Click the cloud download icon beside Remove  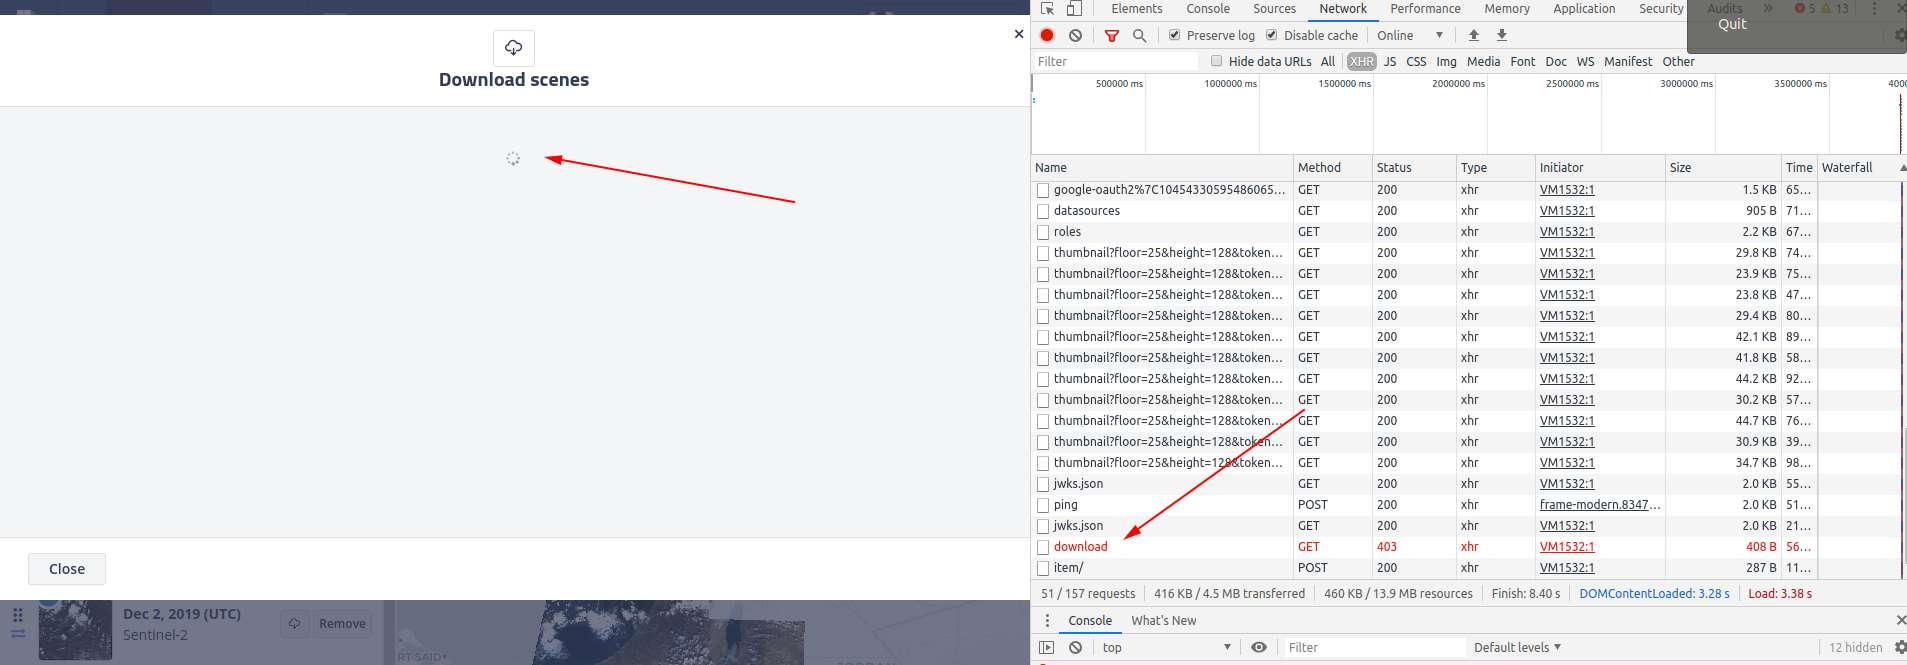click(294, 623)
